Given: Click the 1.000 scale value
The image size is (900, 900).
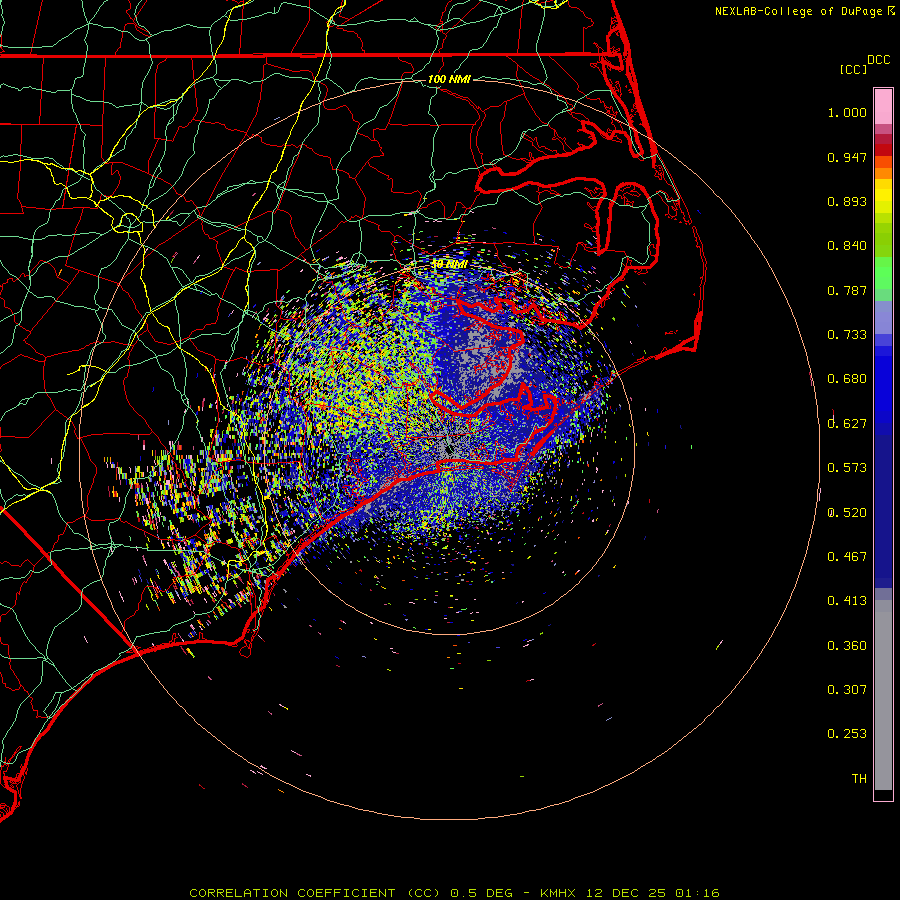Looking at the screenshot, I should coord(847,112).
